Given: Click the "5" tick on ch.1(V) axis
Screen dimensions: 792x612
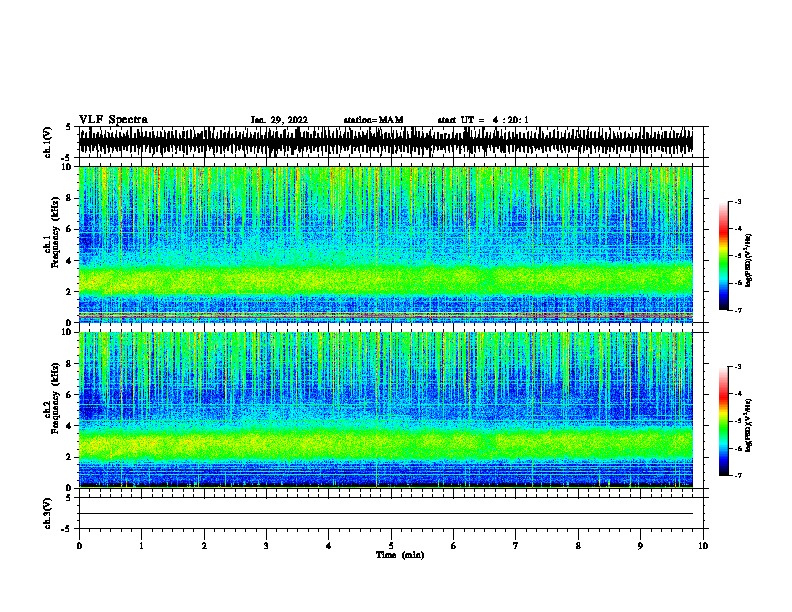Looking at the screenshot, I should point(69,127).
